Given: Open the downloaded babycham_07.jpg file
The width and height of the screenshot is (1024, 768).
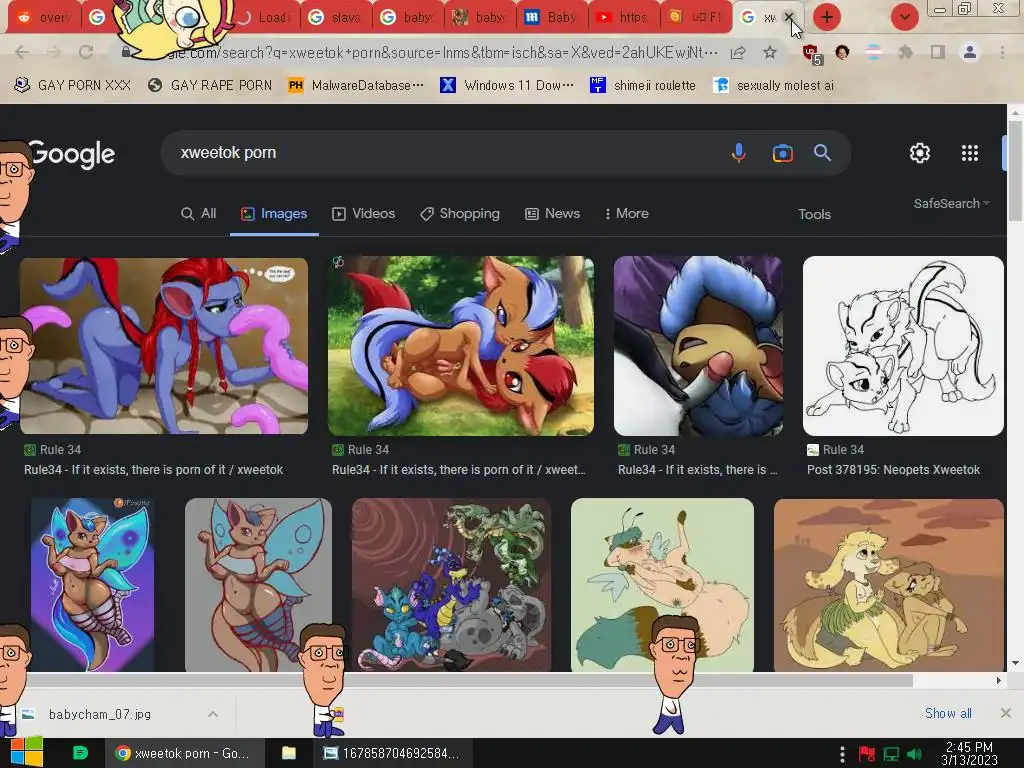Looking at the screenshot, I should tap(99, 714).
